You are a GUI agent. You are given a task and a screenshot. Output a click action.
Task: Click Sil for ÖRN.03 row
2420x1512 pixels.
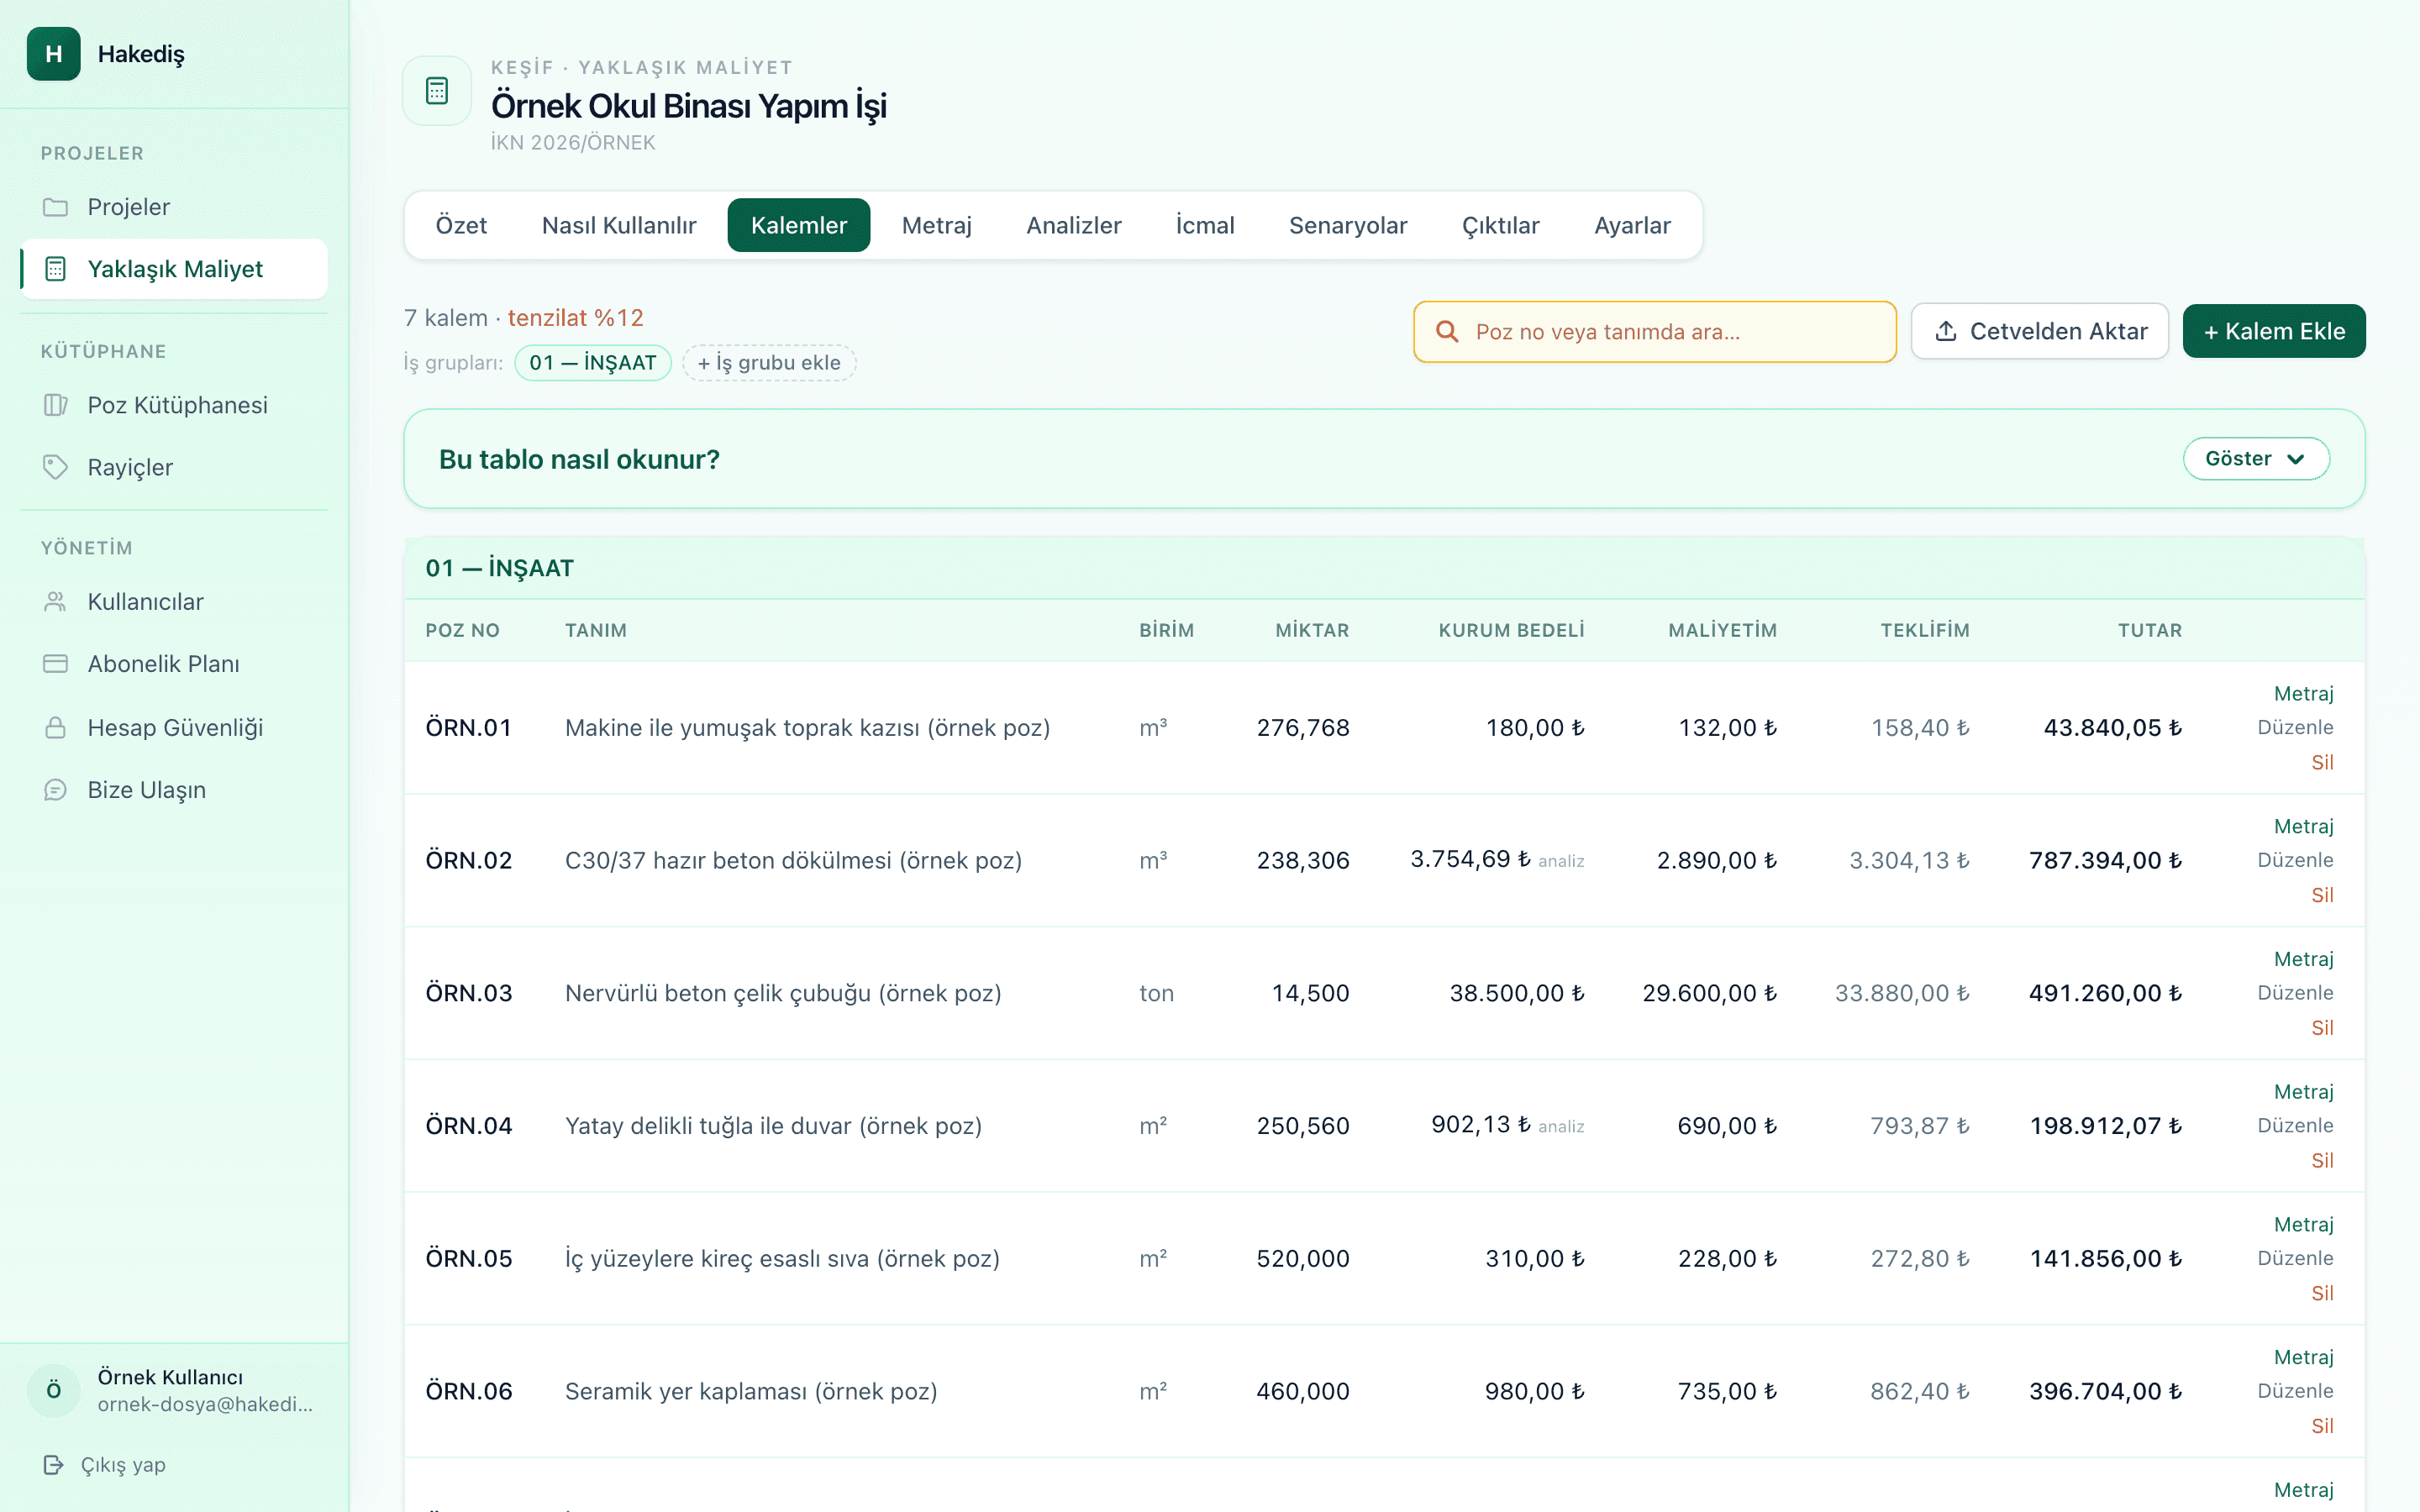tap(2322, 1028)
